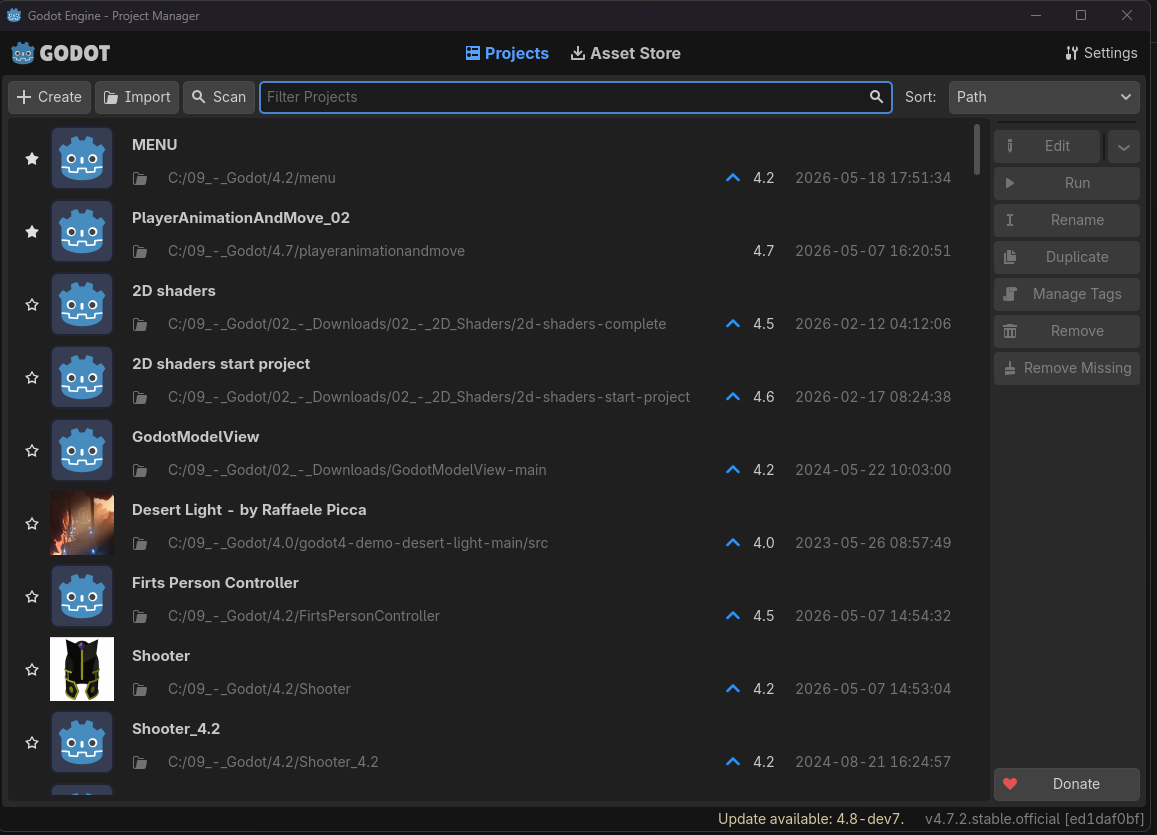Click the Godot logo in header
This screenshot has height=835, width=1157.
61,53
